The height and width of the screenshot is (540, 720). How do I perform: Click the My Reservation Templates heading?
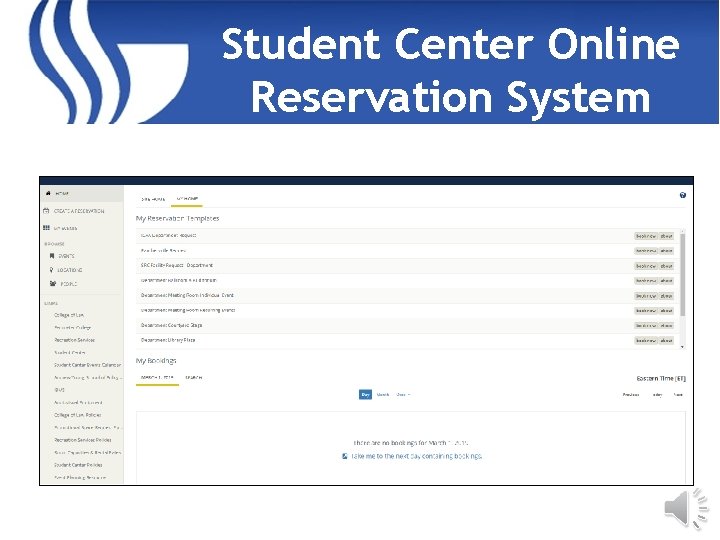tap(177, 219)
